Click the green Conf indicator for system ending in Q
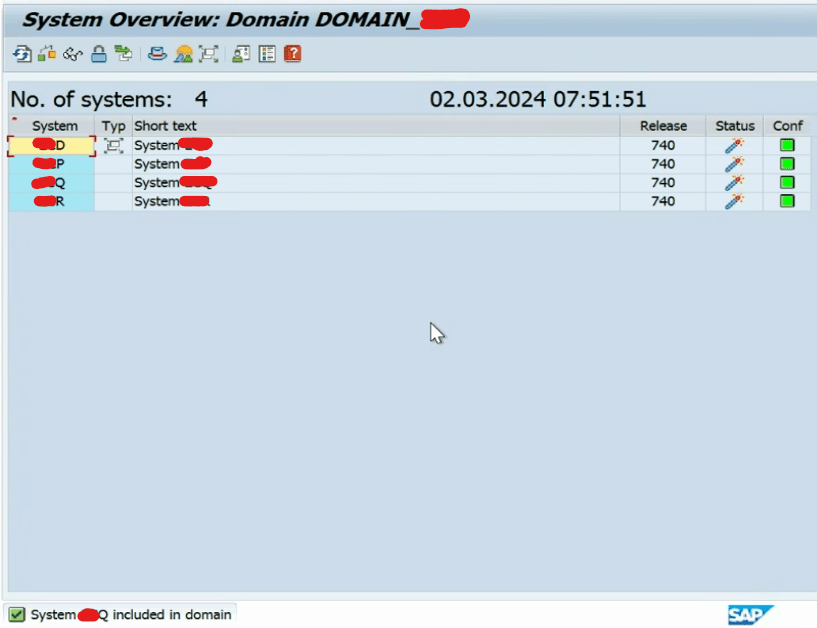The height and width of the screenshot is (628, 817). (x=787, y=182)
